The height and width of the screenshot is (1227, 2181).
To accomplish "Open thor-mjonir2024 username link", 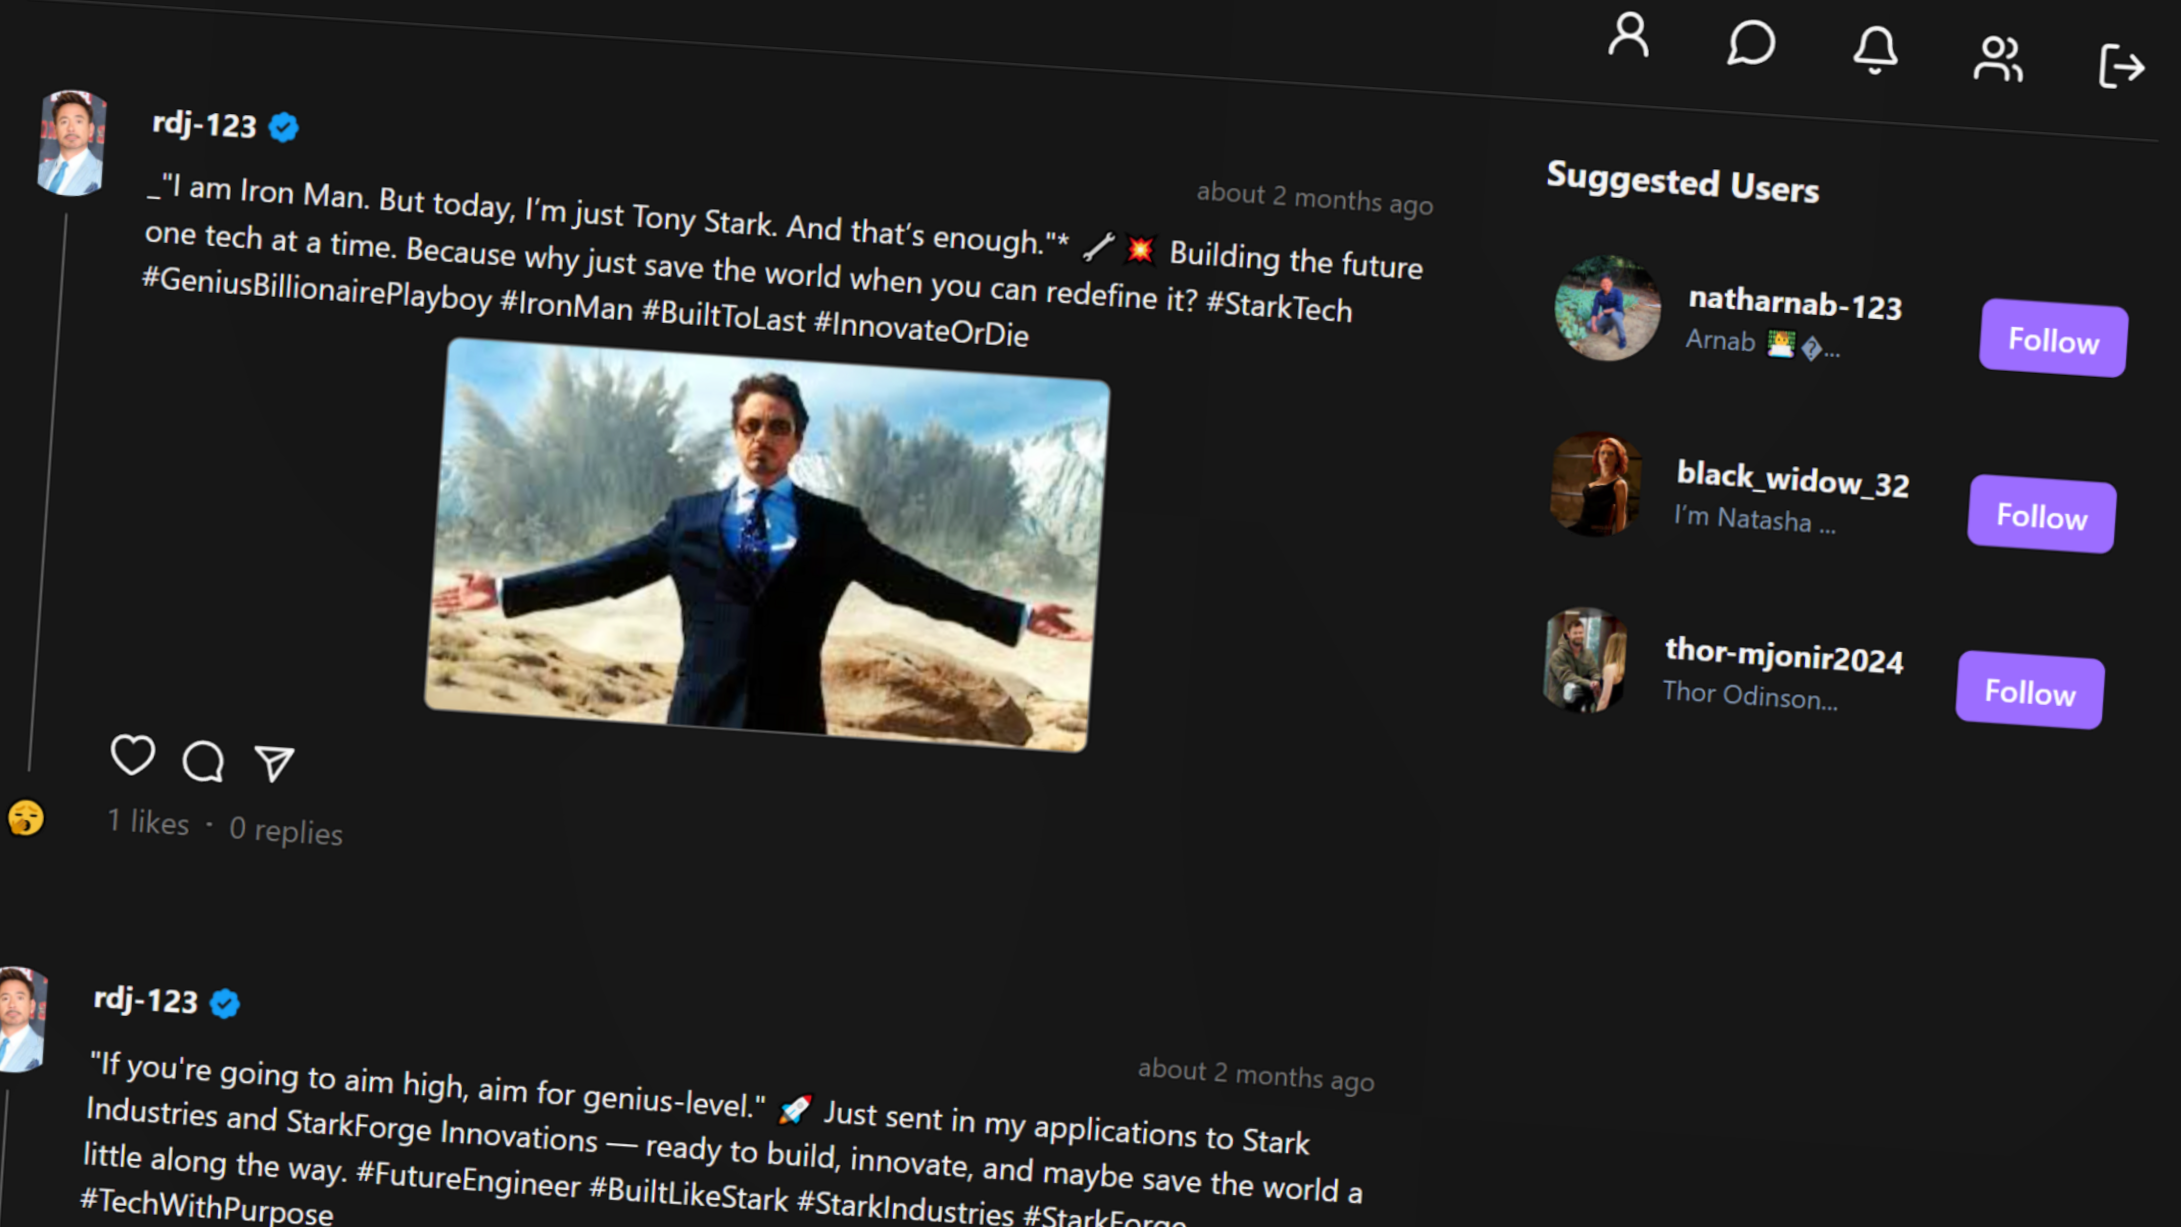I will [x=1783, y=656].
